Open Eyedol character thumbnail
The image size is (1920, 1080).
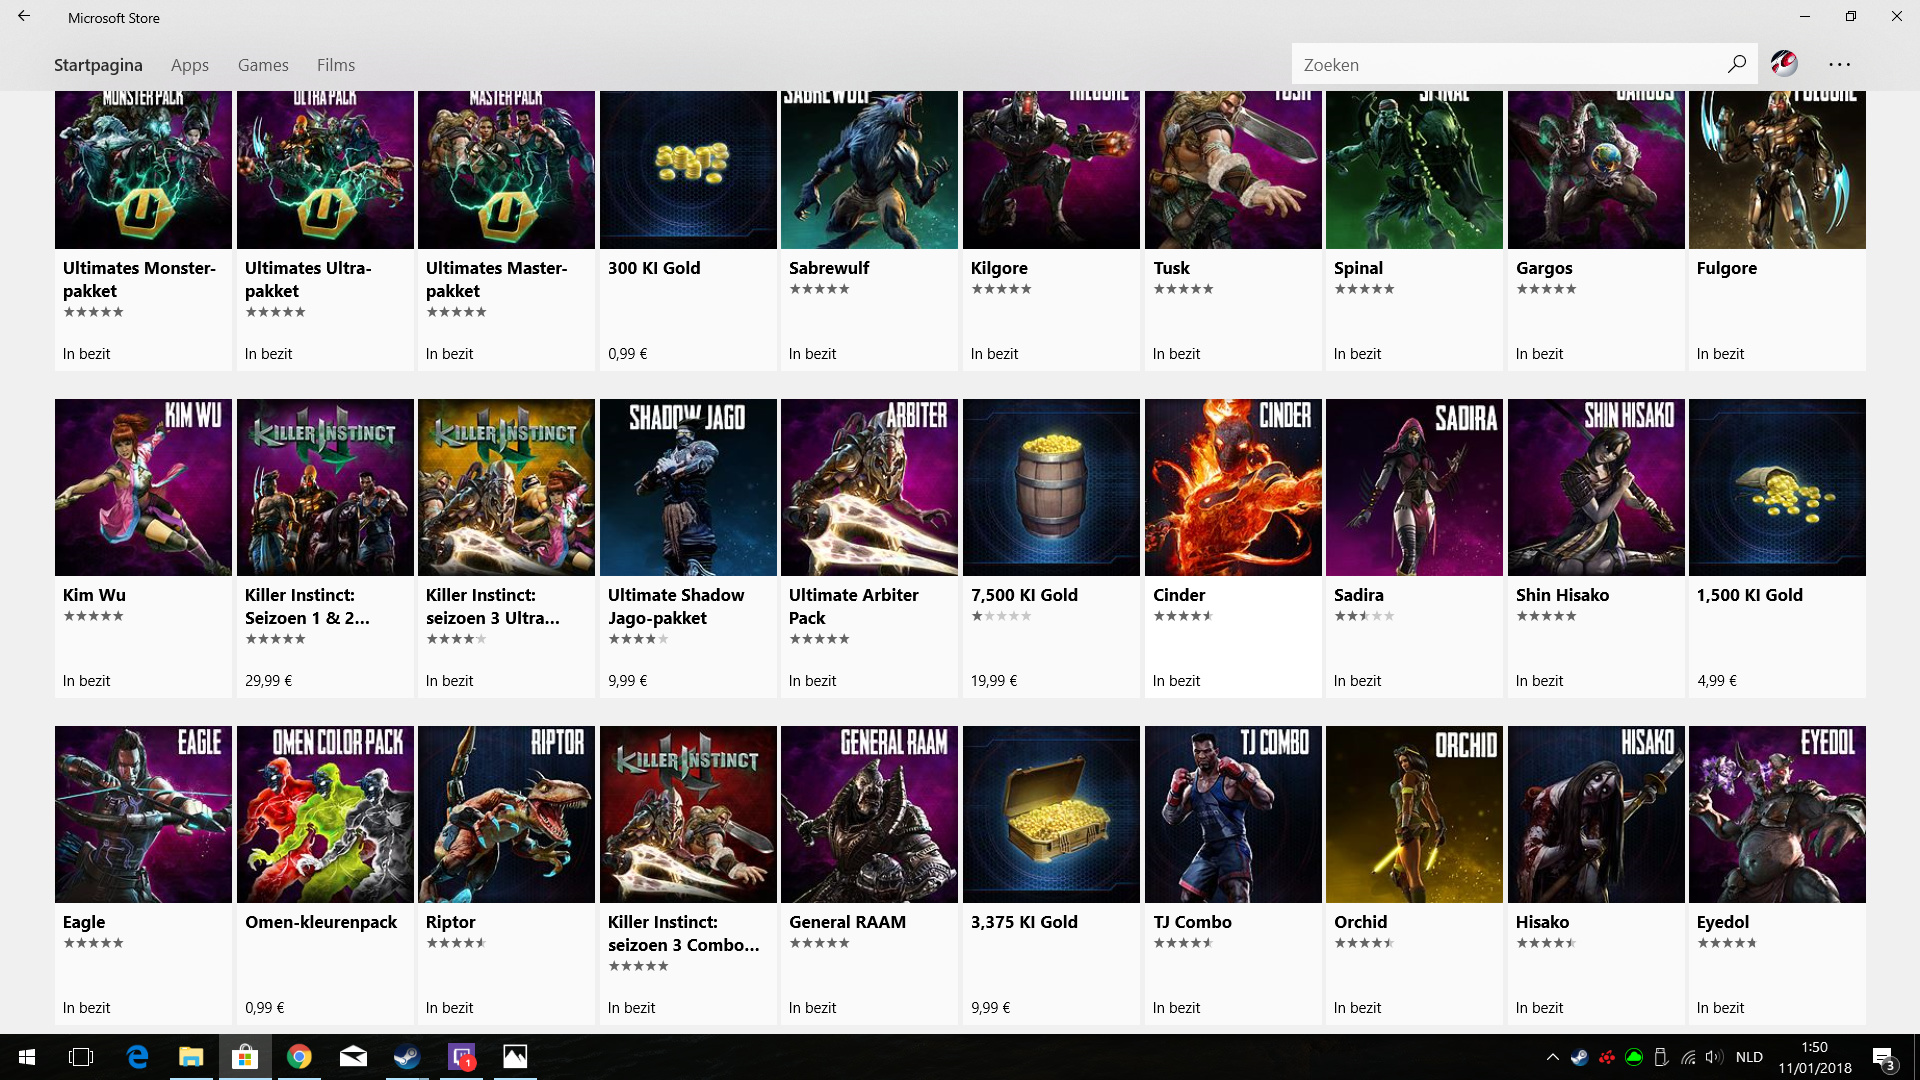[x=1777, y=814]
